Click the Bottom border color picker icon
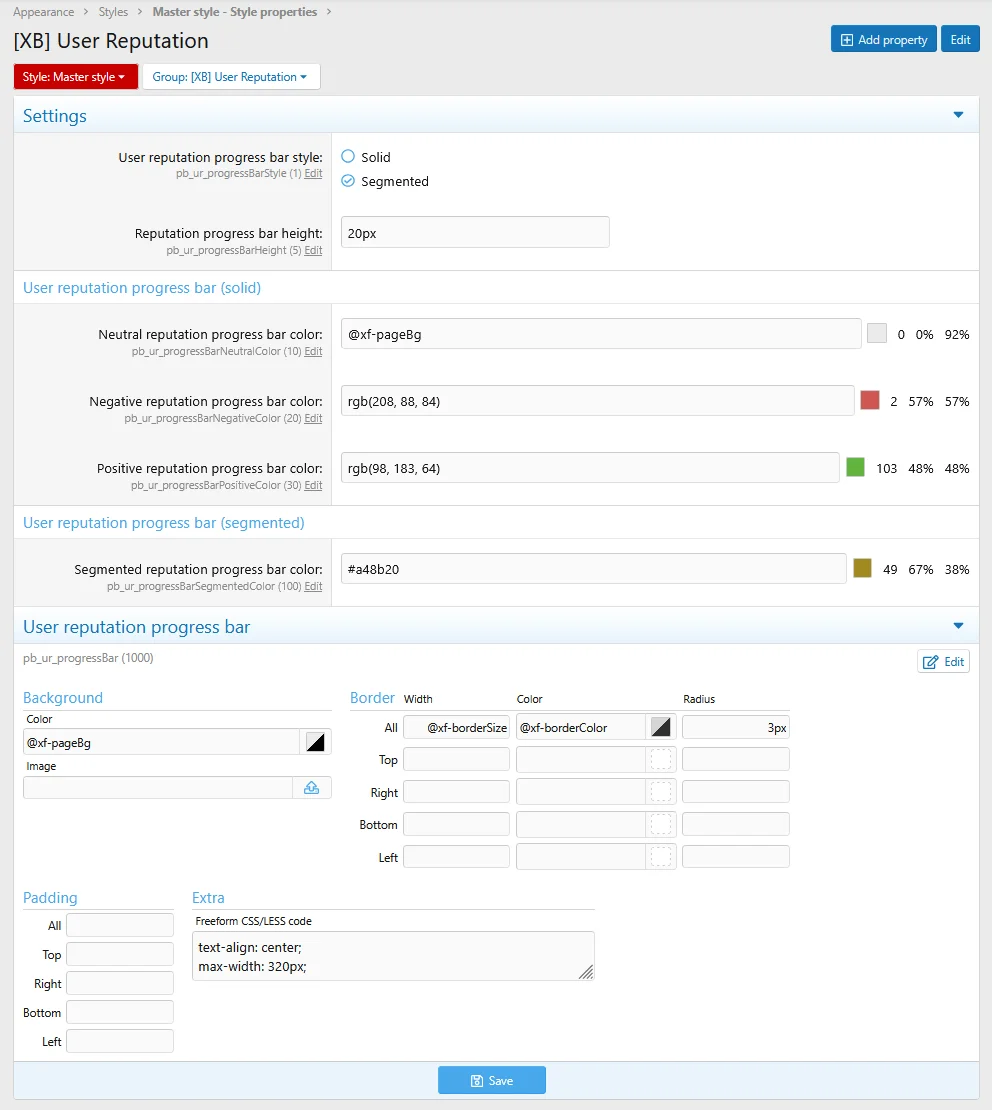The height and width of the screenshot is (1110, 992). click(661, 825)
